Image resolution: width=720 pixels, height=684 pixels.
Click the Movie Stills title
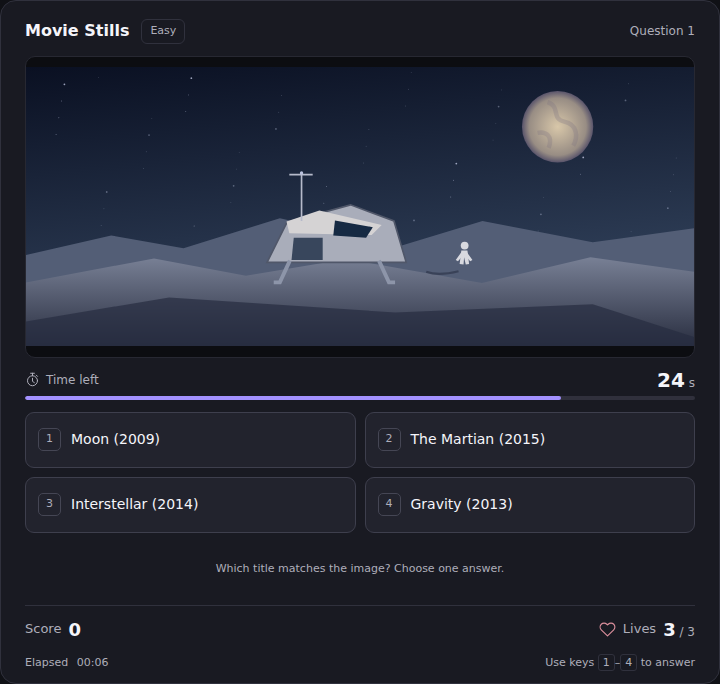[77, 30]
